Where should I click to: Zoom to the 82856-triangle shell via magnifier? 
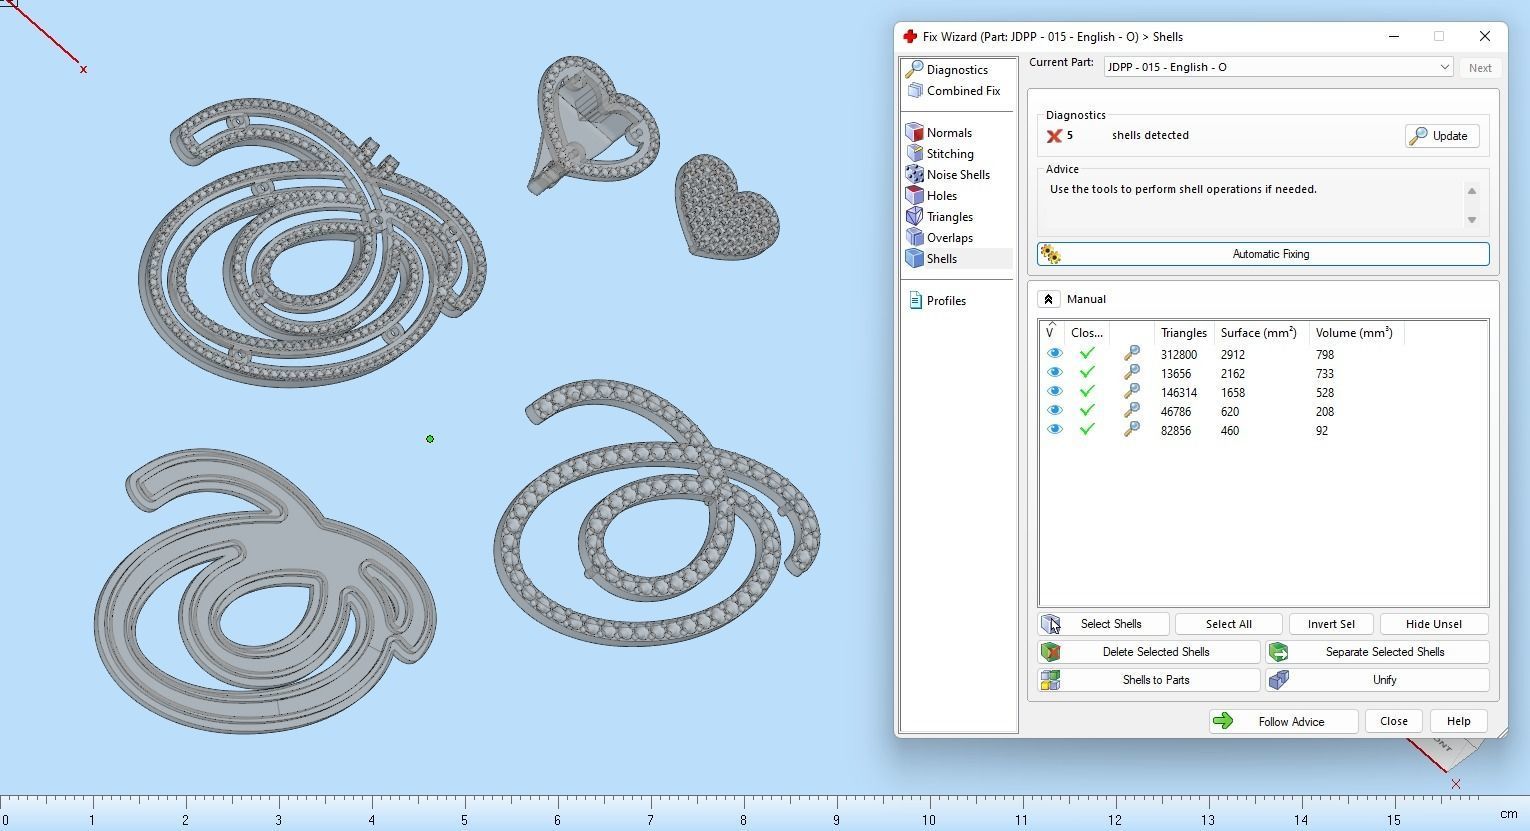1132,430
